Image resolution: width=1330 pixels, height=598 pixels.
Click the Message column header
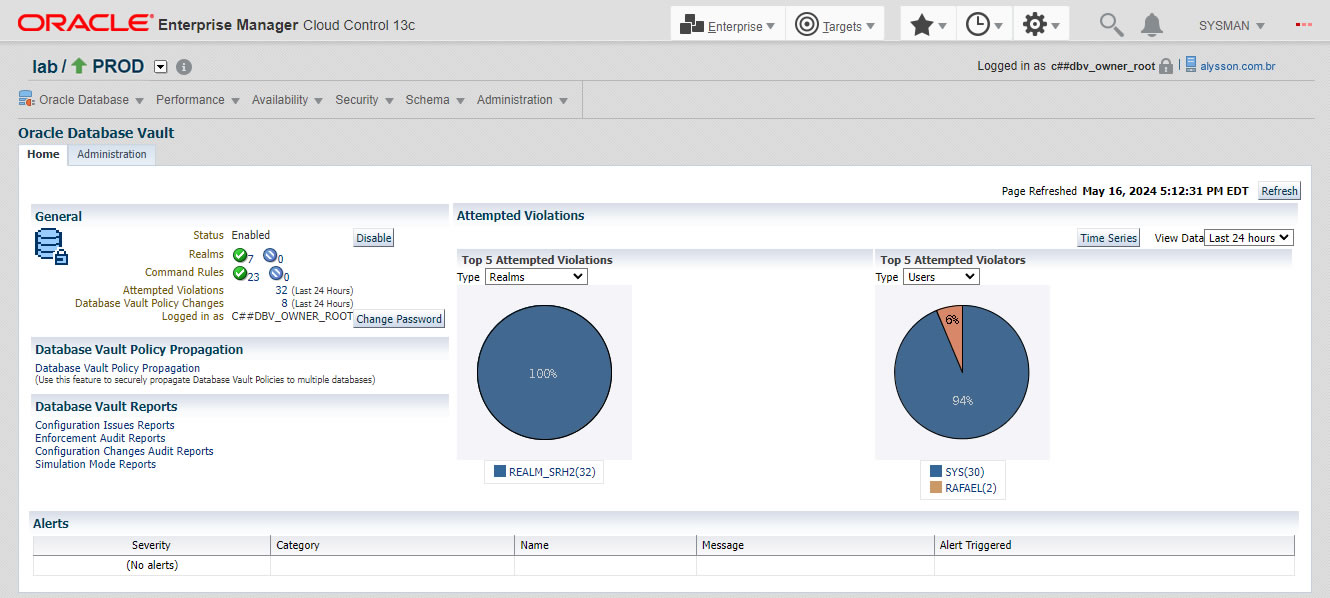(815, 545)
